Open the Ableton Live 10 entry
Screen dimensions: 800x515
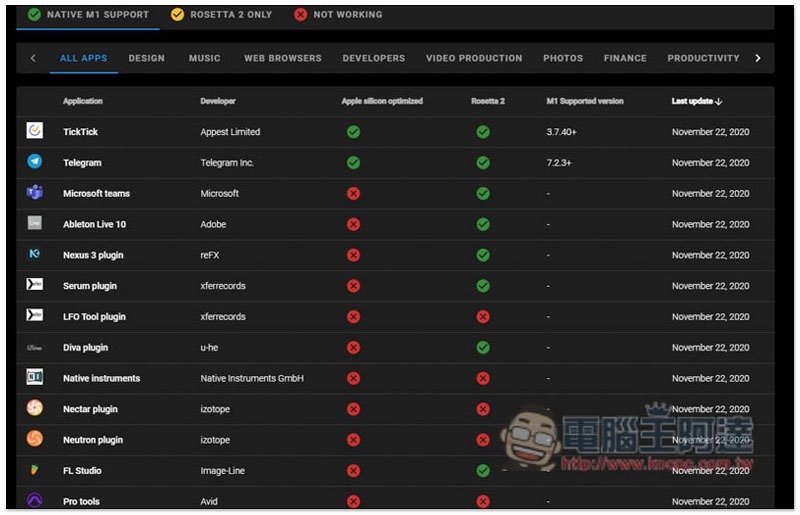94,224
